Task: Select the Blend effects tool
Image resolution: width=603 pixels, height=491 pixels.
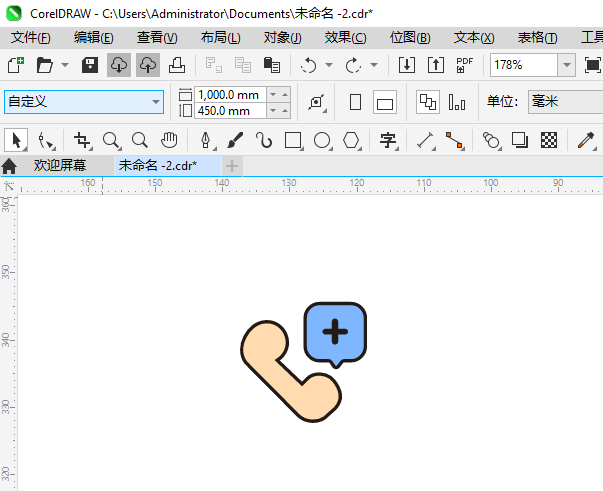Action: coord(491,140)
